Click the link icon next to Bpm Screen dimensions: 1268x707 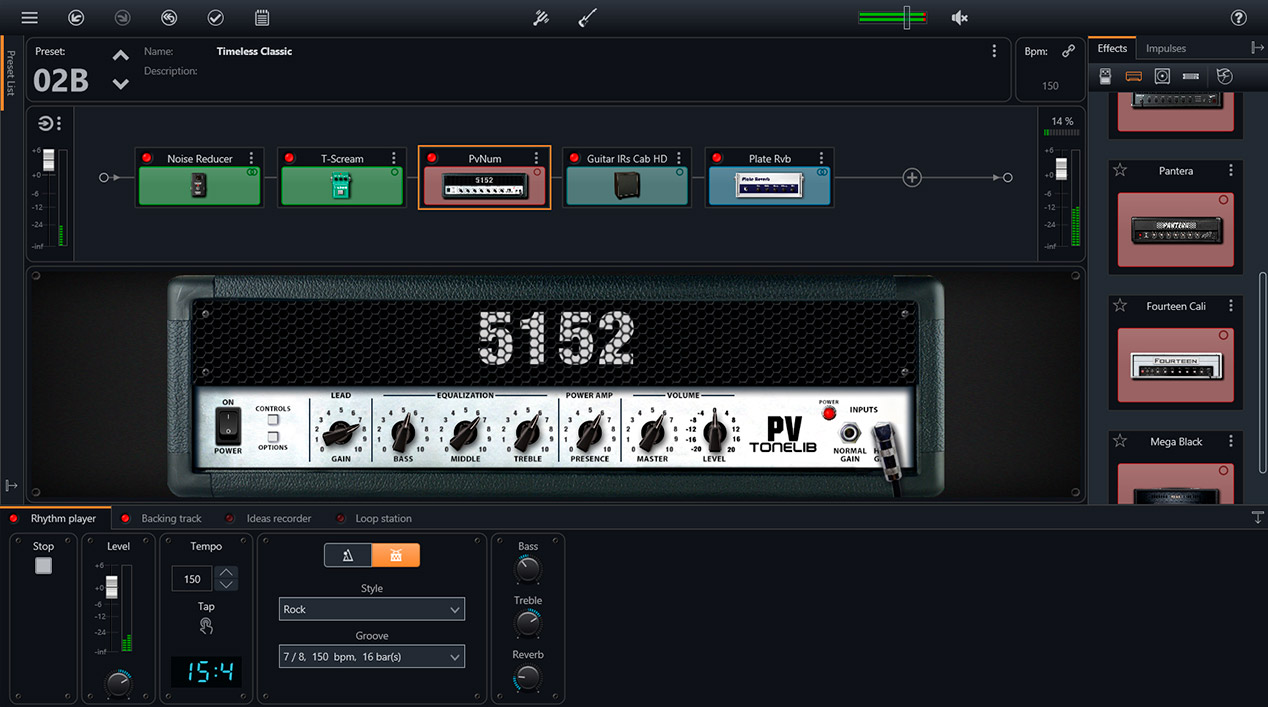click(1068, 51)
